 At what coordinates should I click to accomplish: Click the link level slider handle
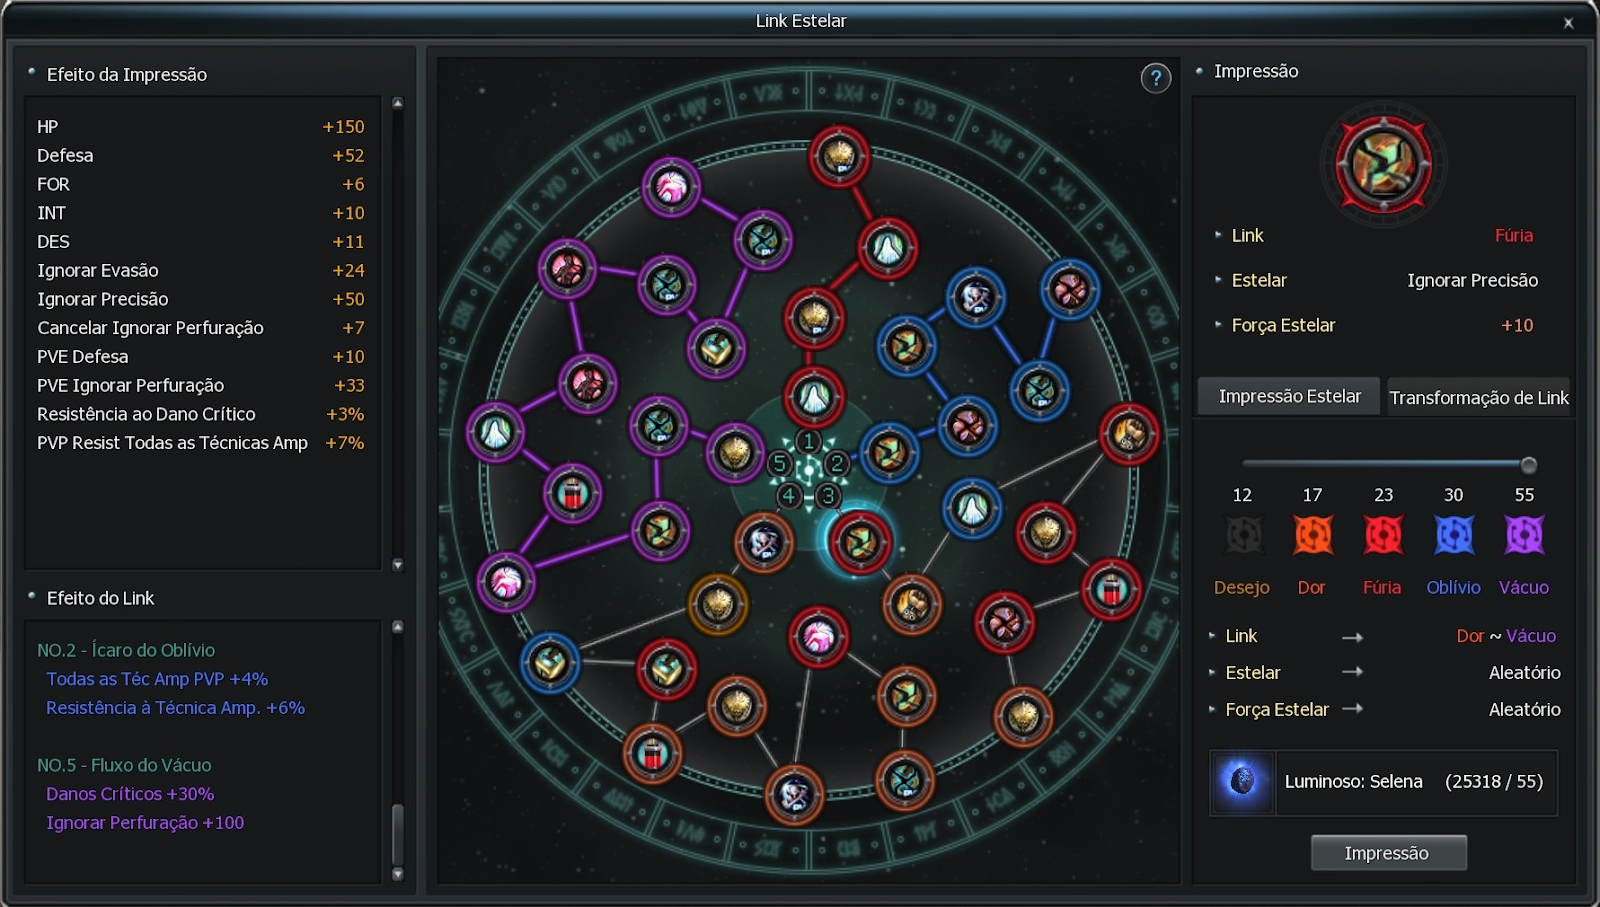[x=1528, y=464]
